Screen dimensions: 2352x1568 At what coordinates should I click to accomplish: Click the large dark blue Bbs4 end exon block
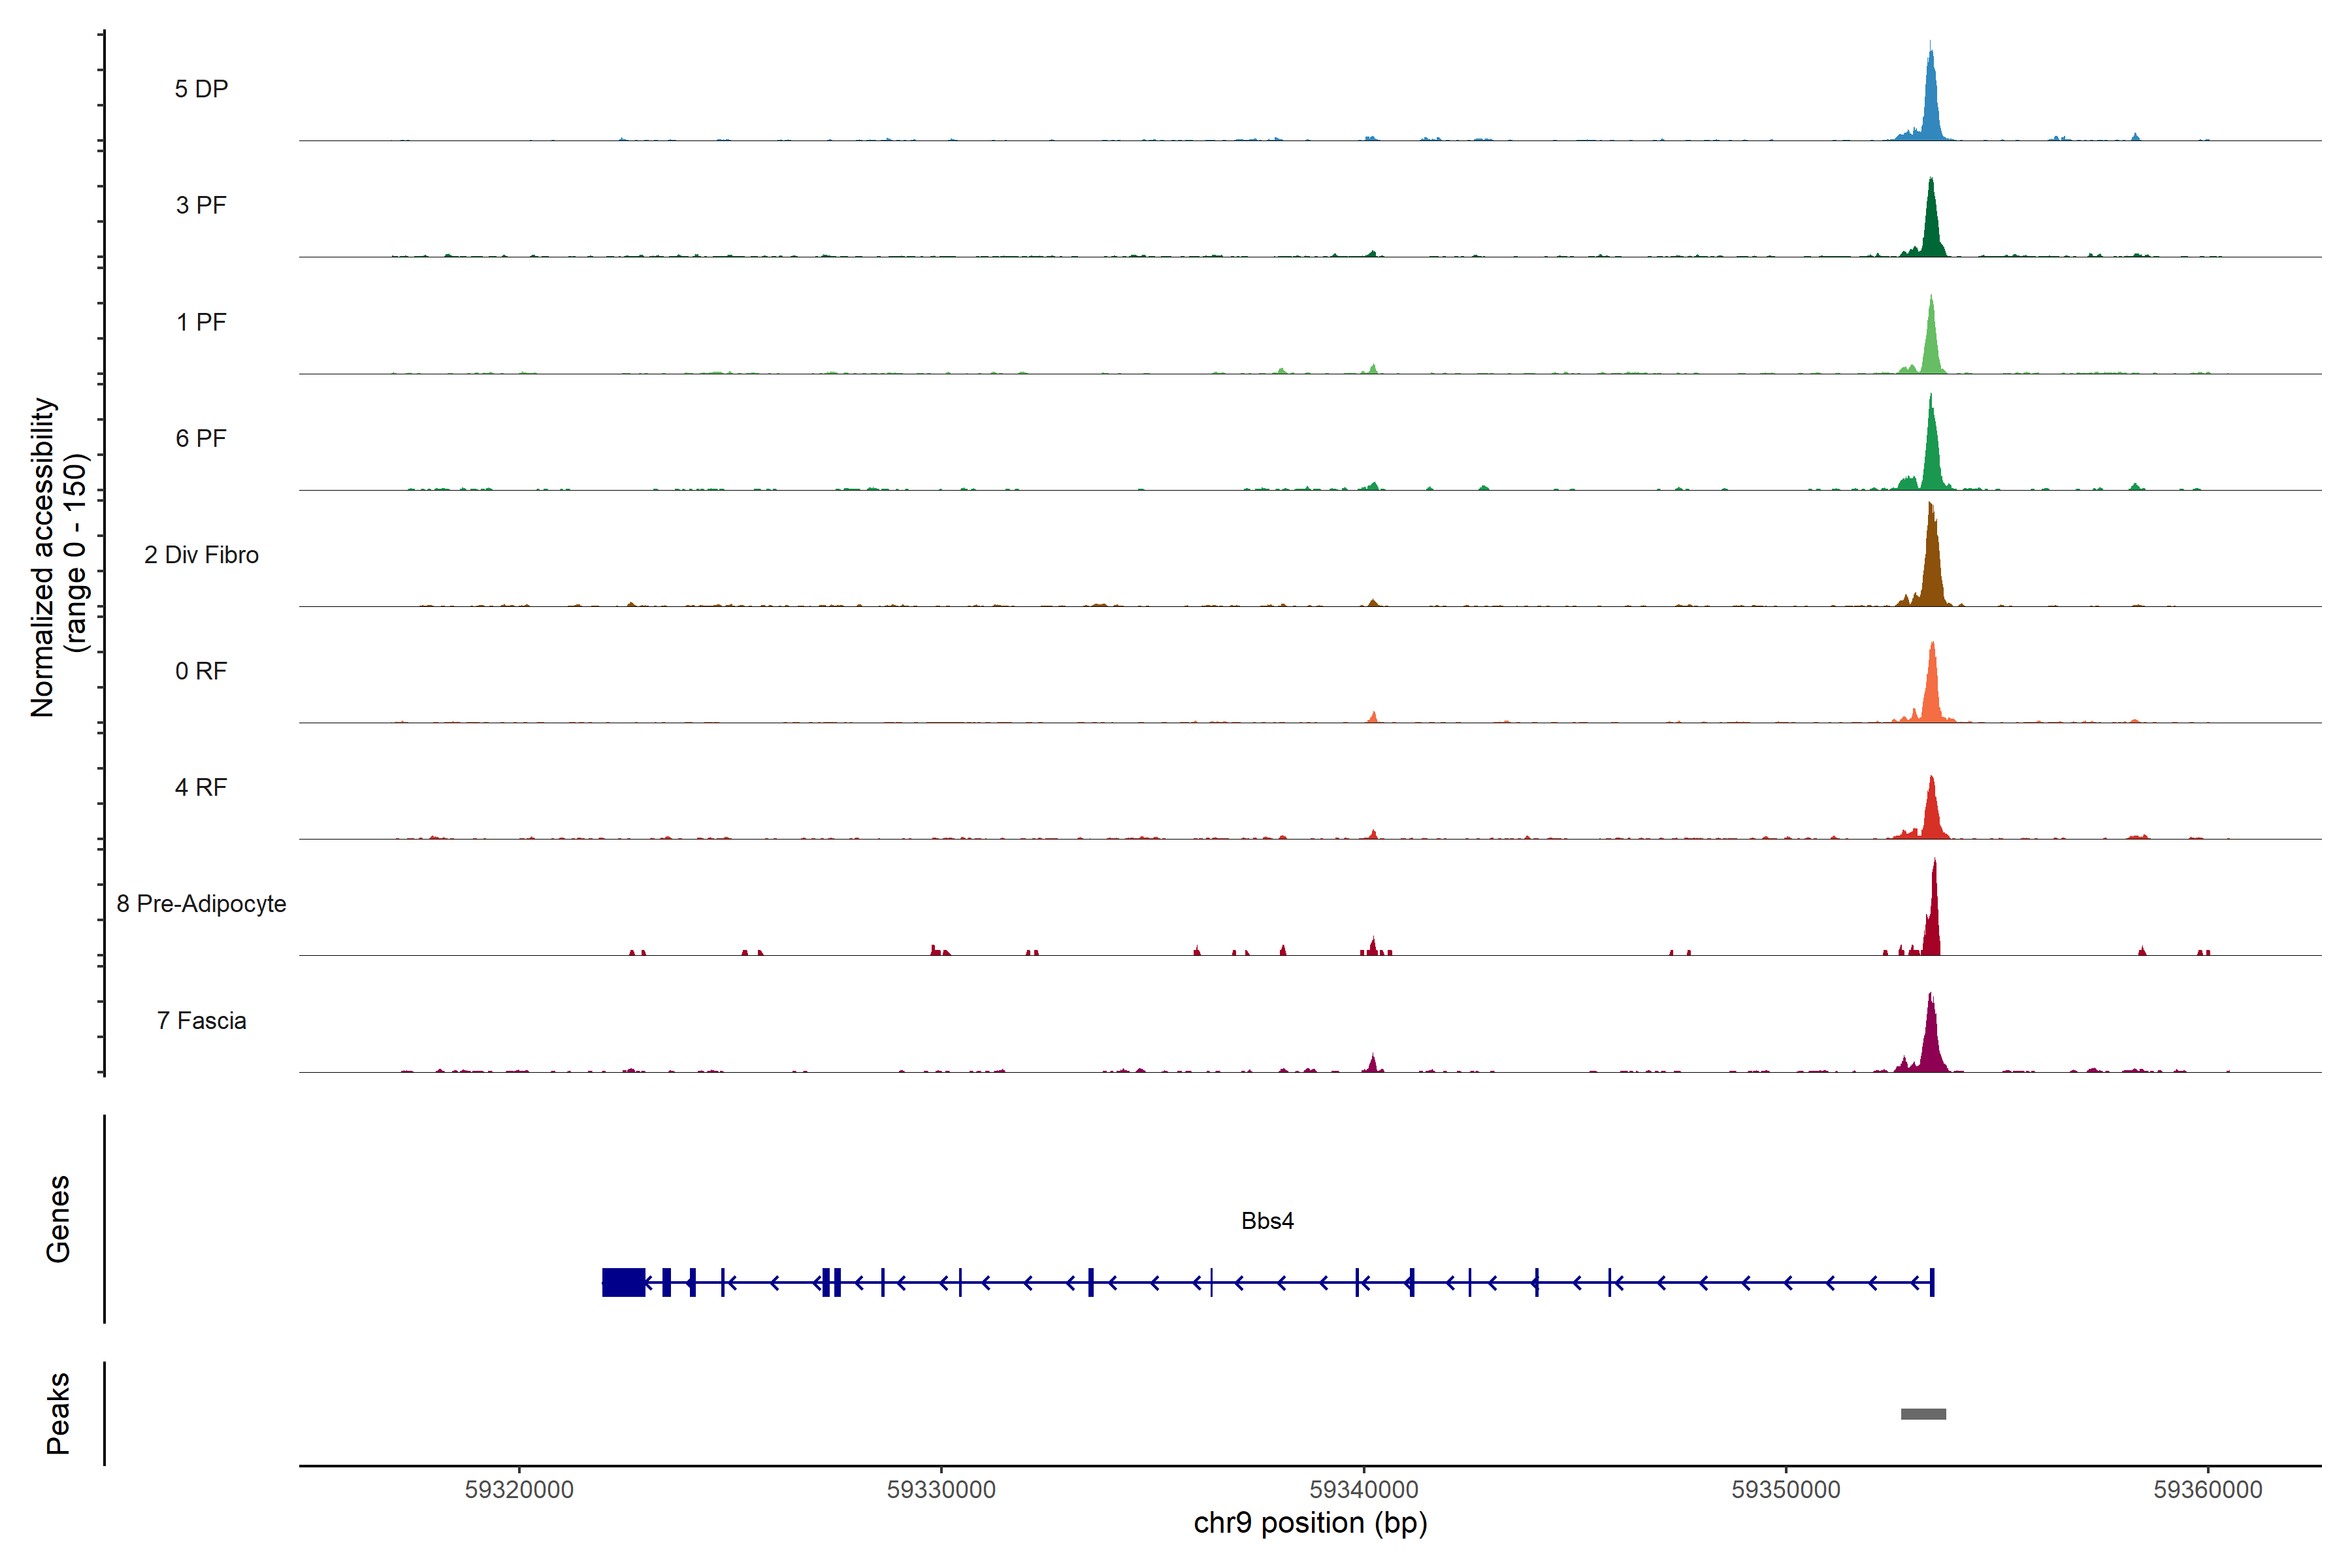pyautogui.click(x=623, y=1282)
